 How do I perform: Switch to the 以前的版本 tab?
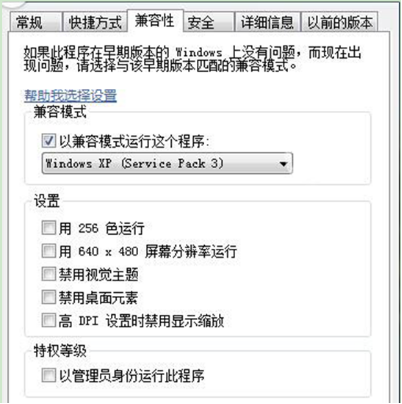pyautogui.click(x=340, y=22)
